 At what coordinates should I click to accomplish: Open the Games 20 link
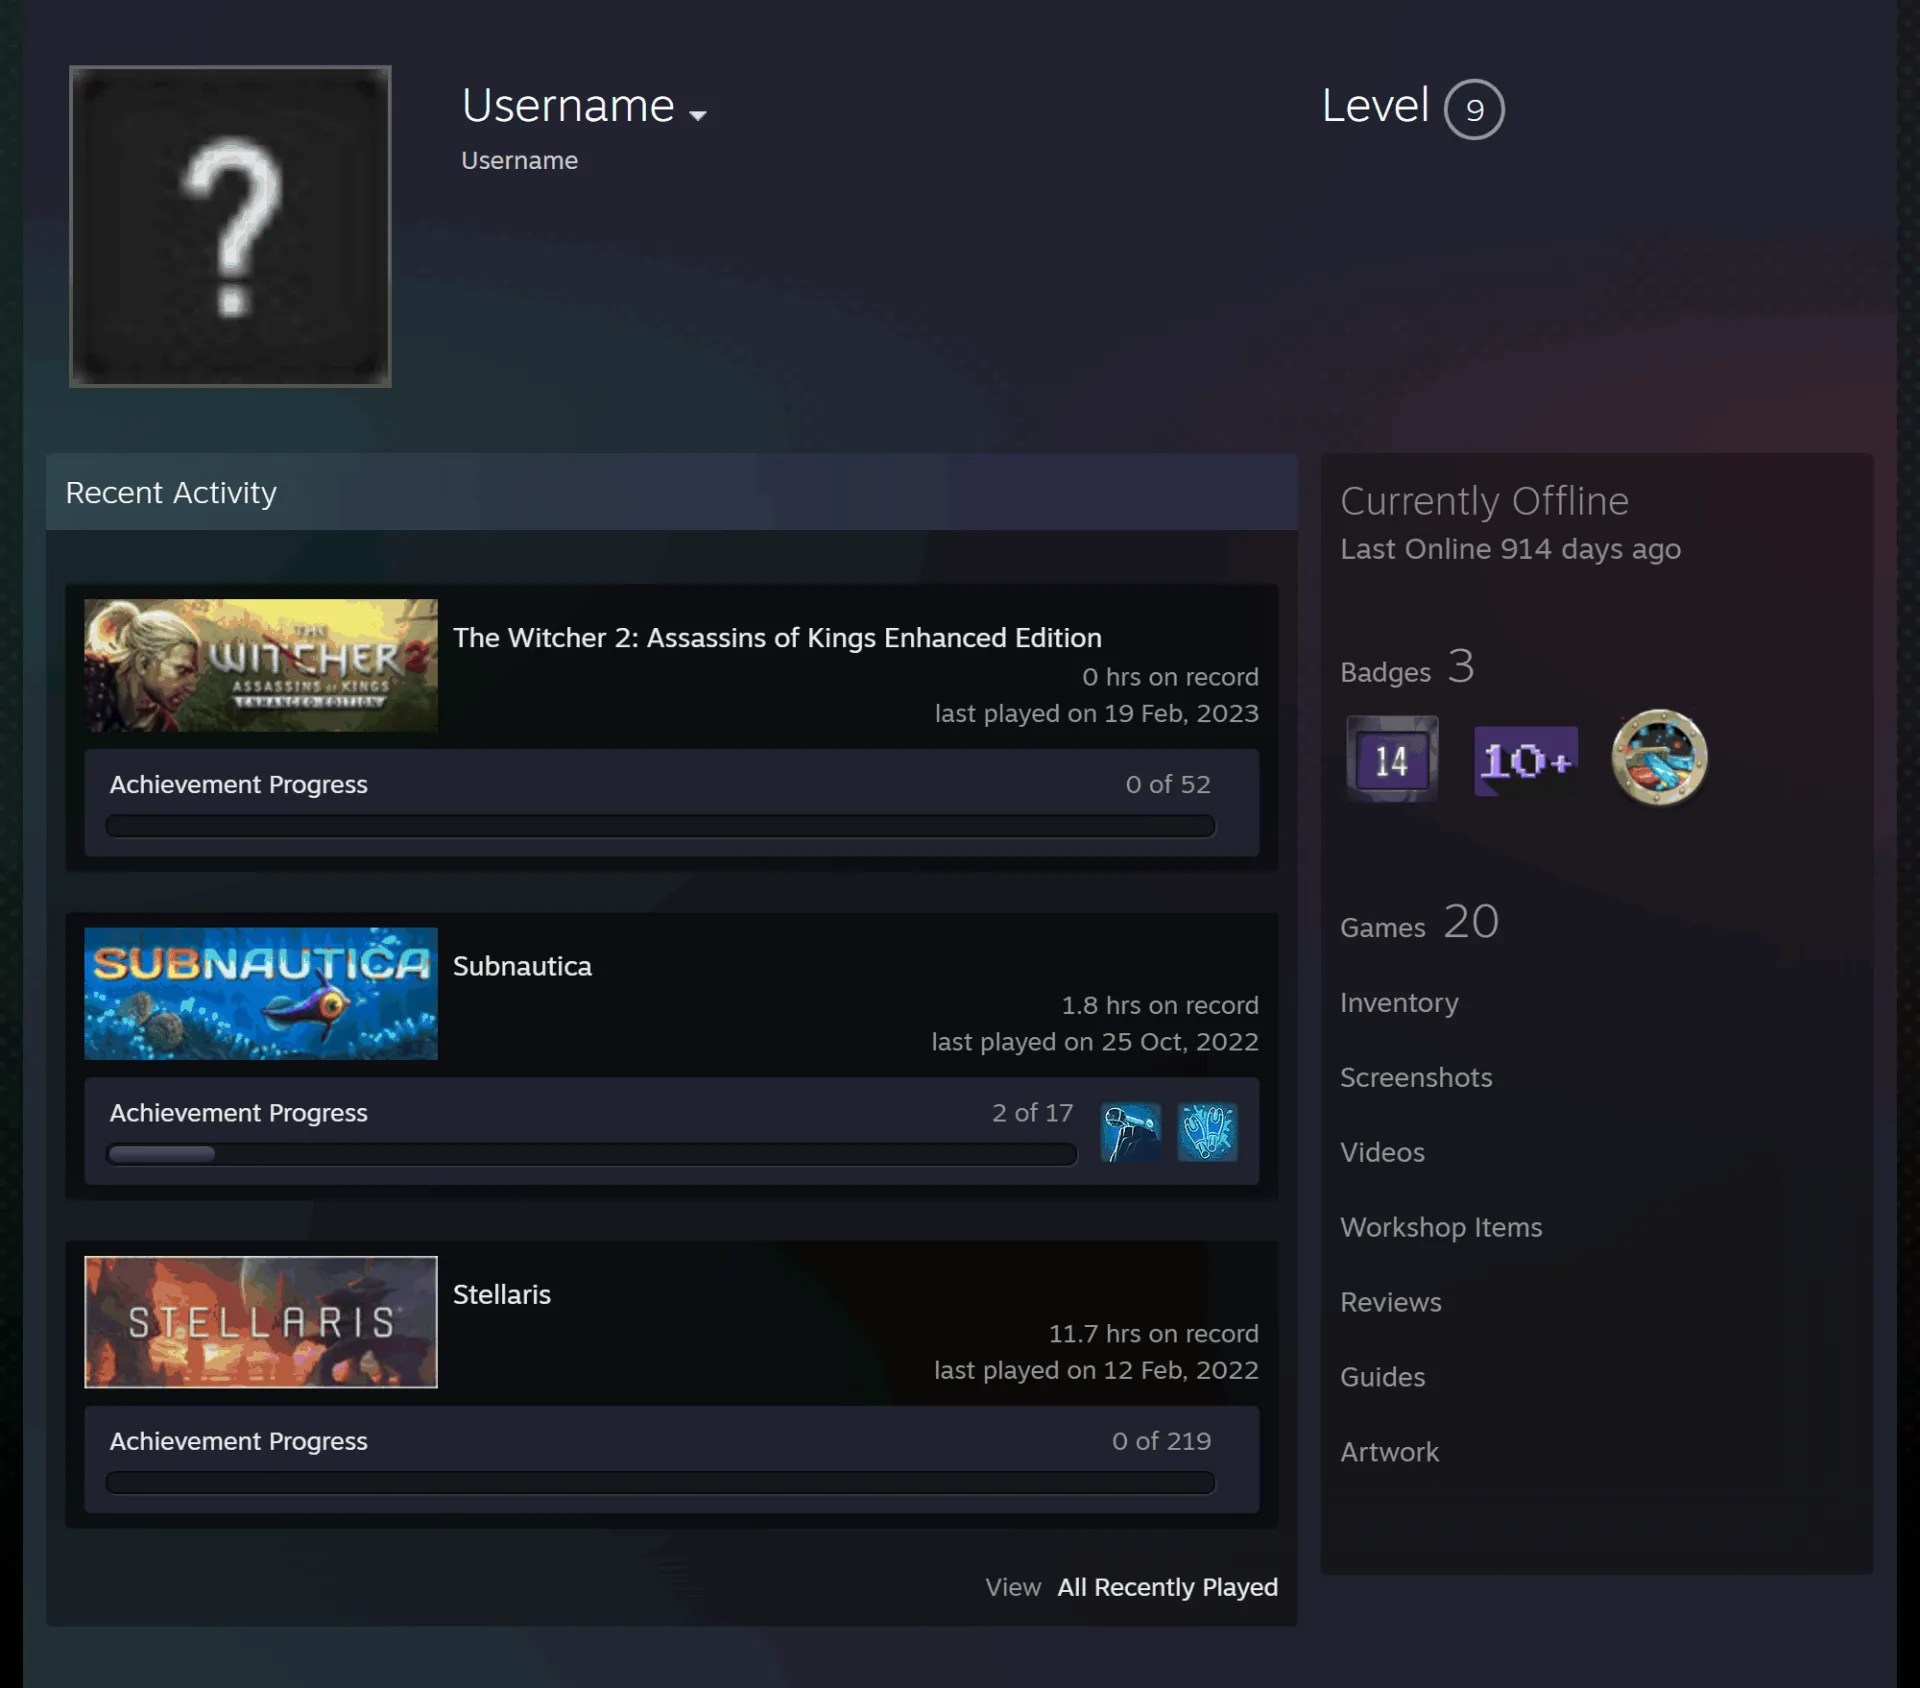pyautogui.click(x=1419, y=922)
